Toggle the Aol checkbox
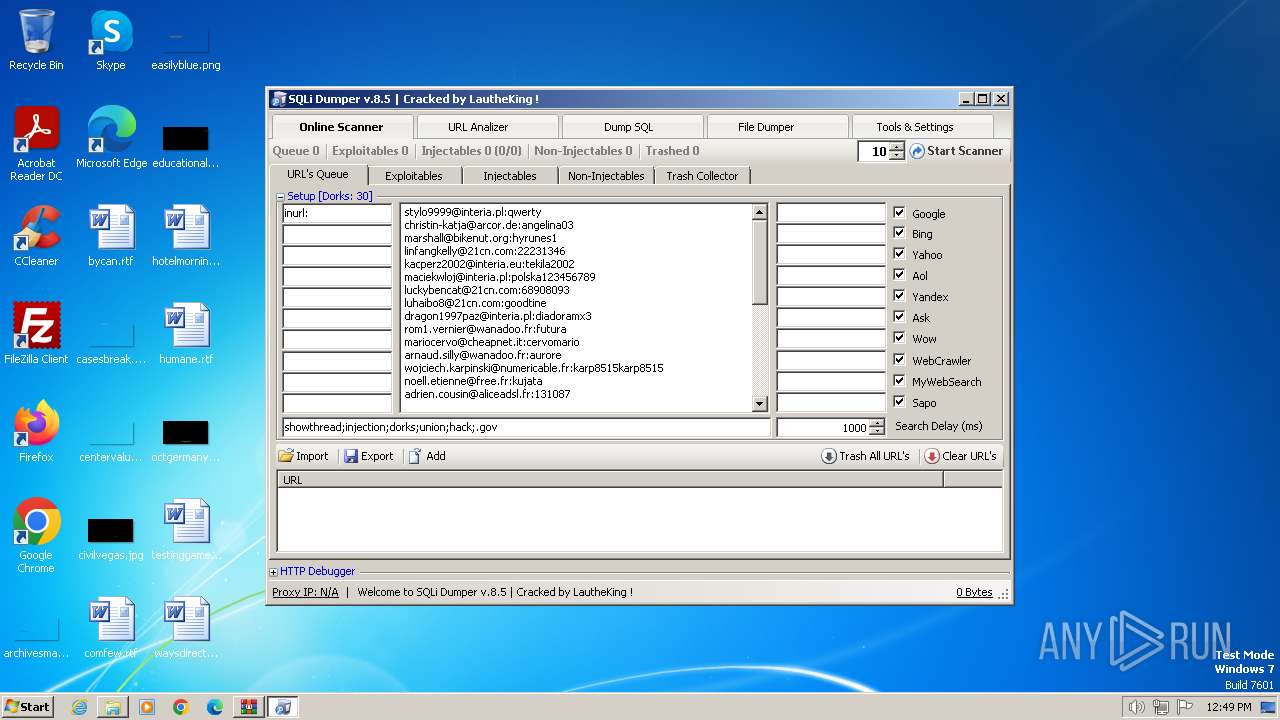Screen dimensions: 1280x720 [x=899, y=275]
